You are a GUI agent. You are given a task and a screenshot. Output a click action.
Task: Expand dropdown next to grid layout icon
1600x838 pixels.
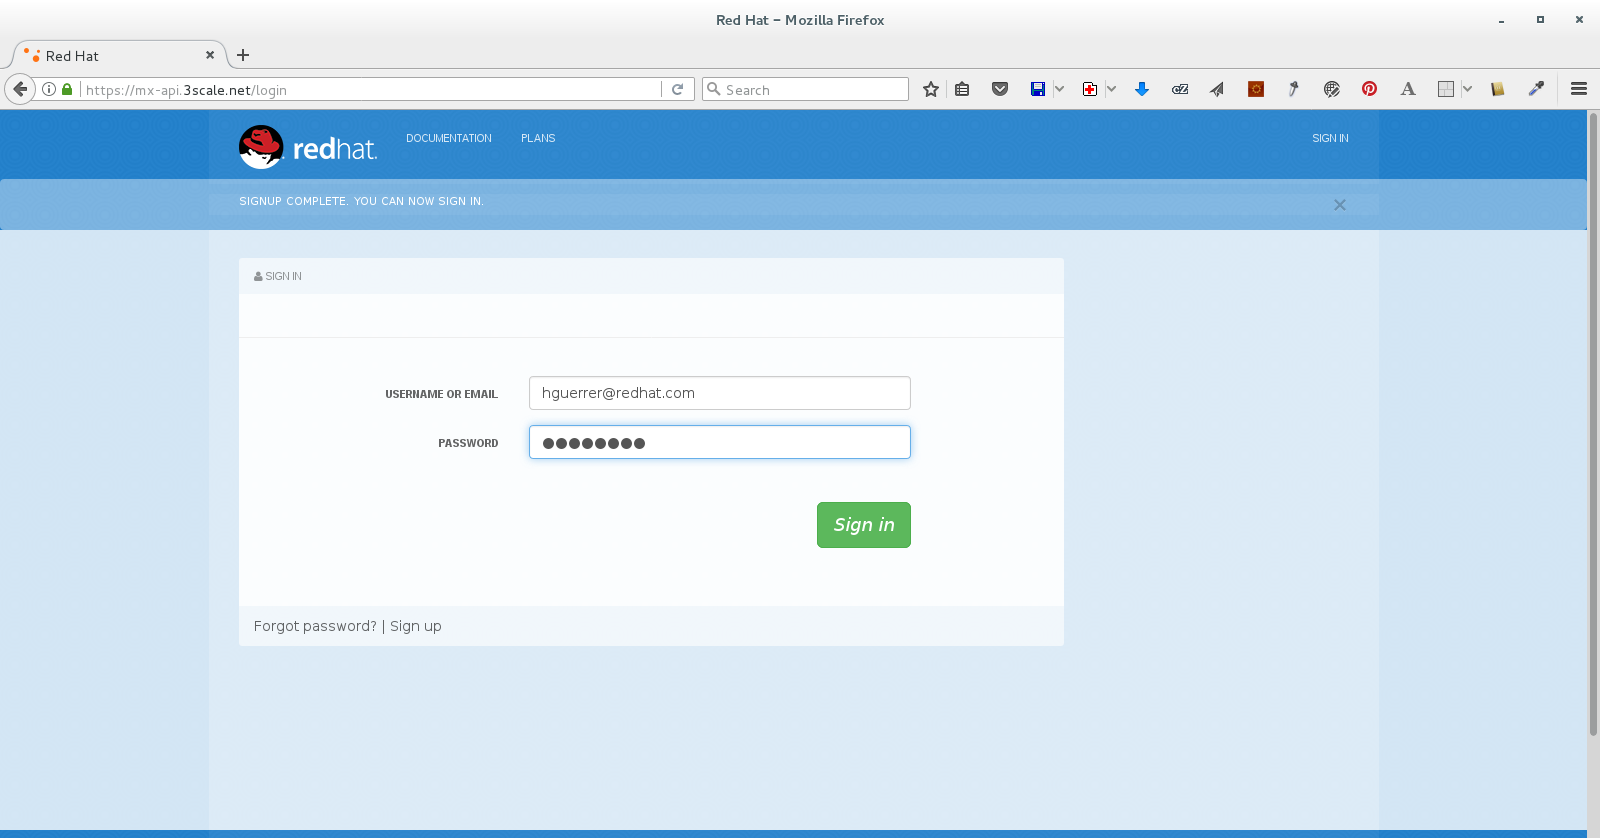(1467, 89)
